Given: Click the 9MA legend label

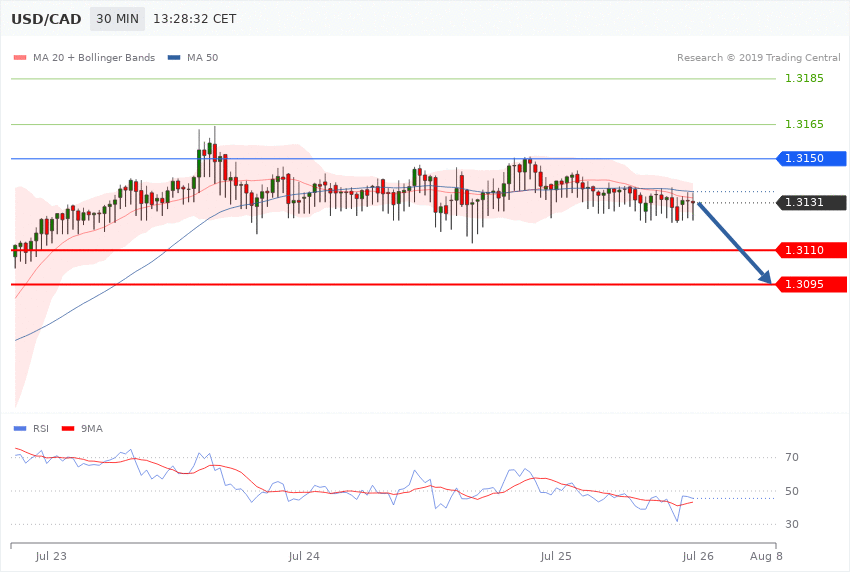Looking at the screenshot, I should (x=92, y=429).
